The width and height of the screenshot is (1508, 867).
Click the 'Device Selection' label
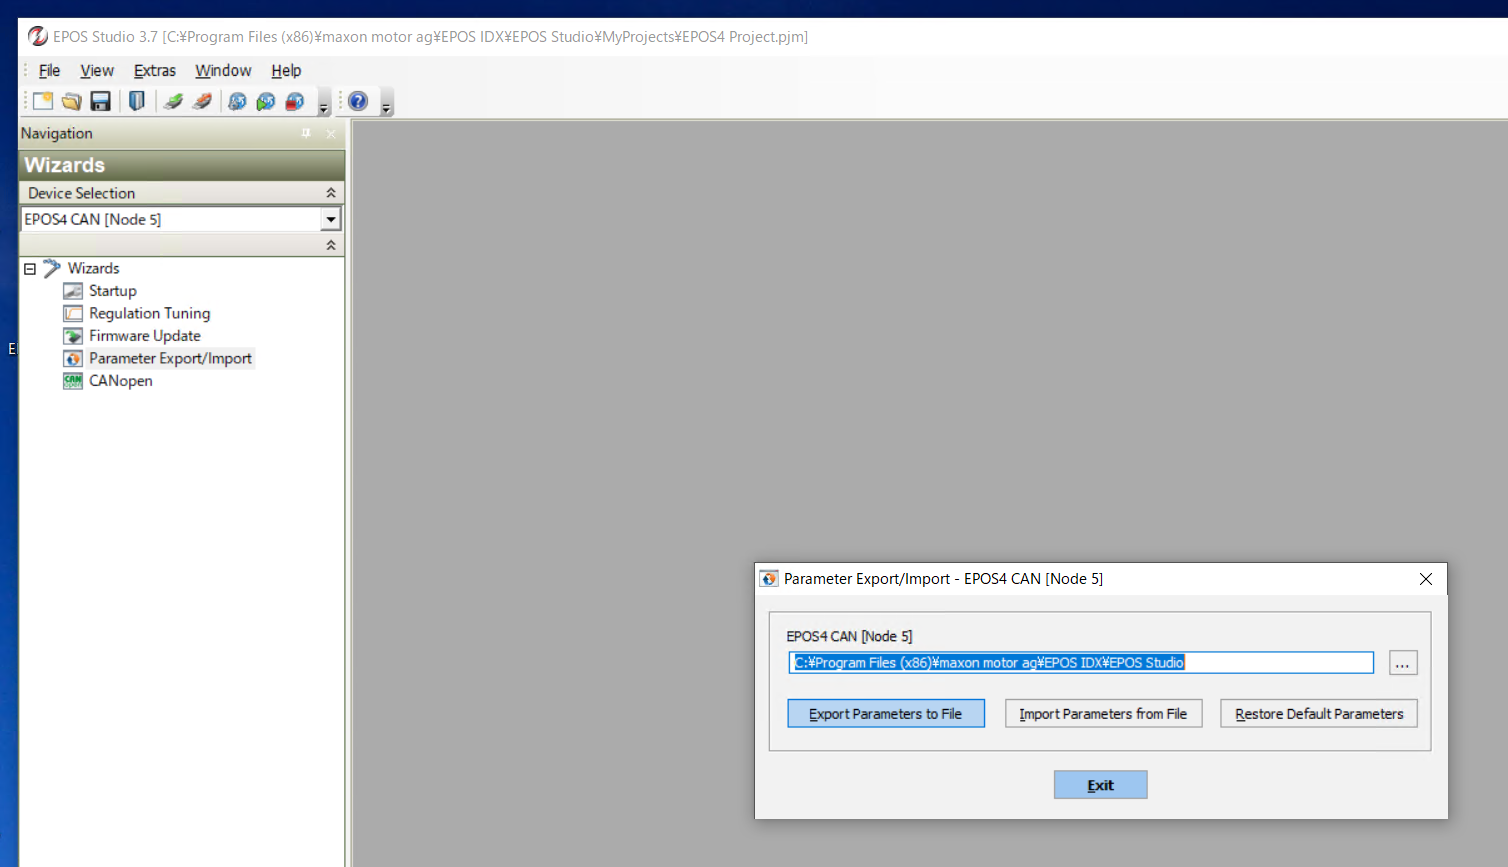click(81, 193)
